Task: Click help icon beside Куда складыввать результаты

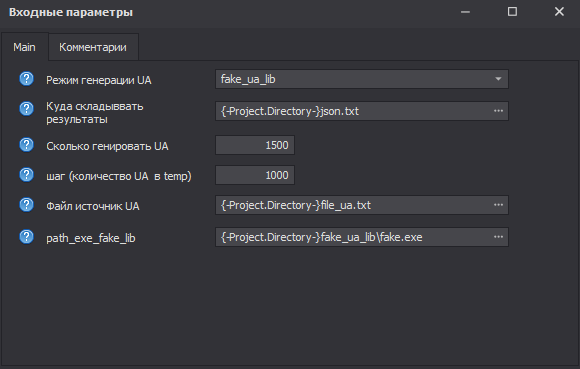Action: pos(26,109)
